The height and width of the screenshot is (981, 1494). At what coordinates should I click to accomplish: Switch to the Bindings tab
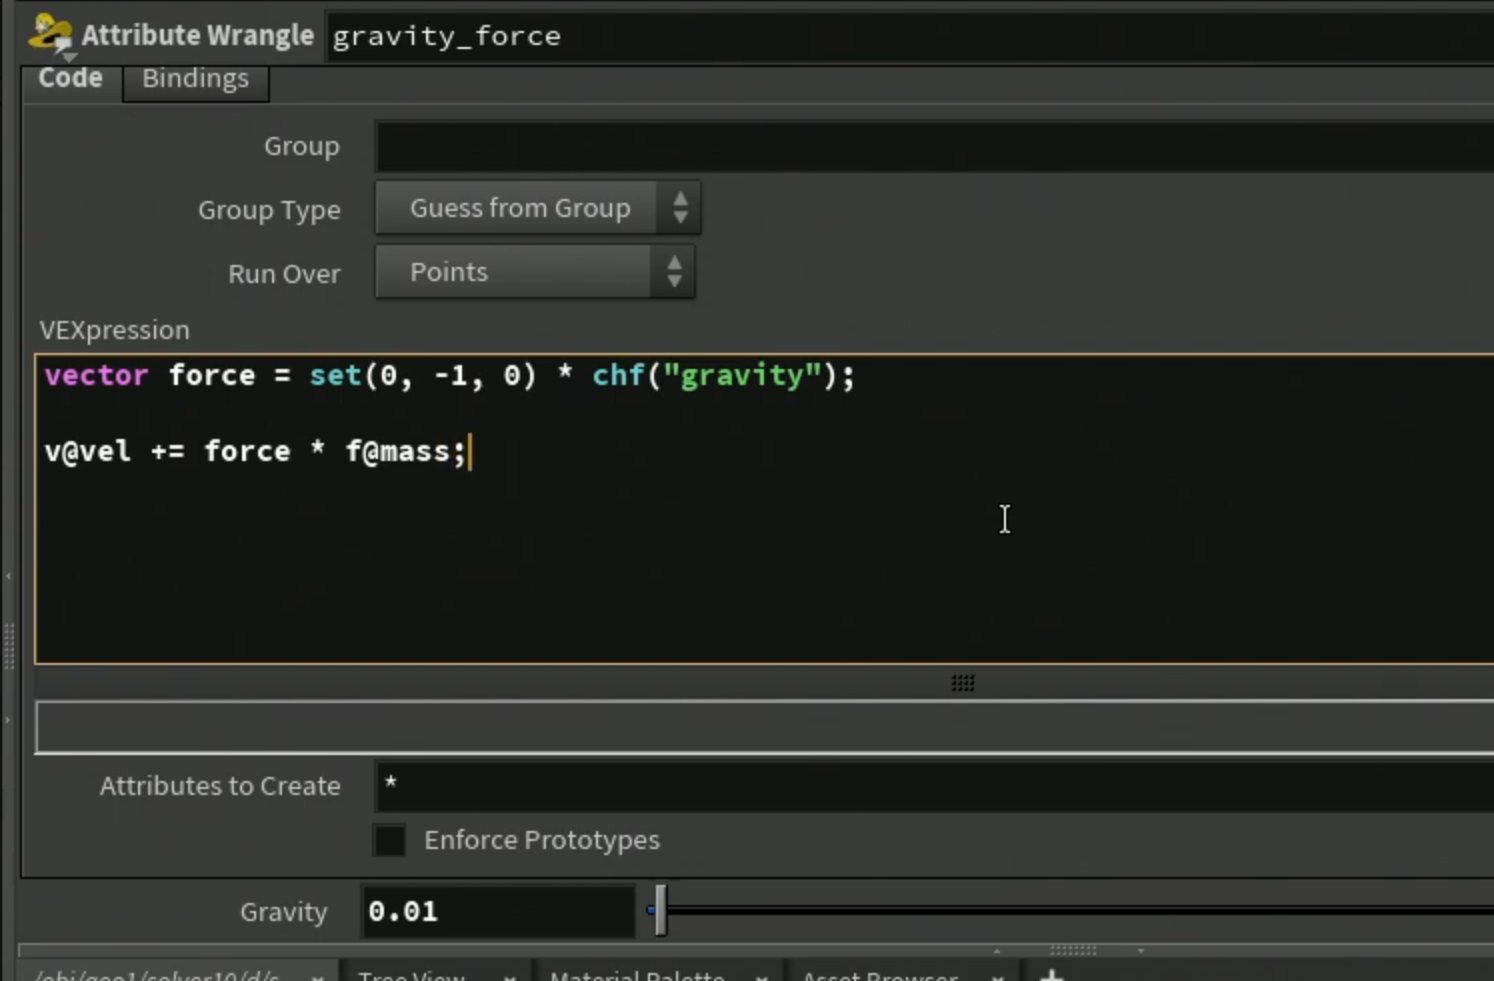tap(195, 78)
